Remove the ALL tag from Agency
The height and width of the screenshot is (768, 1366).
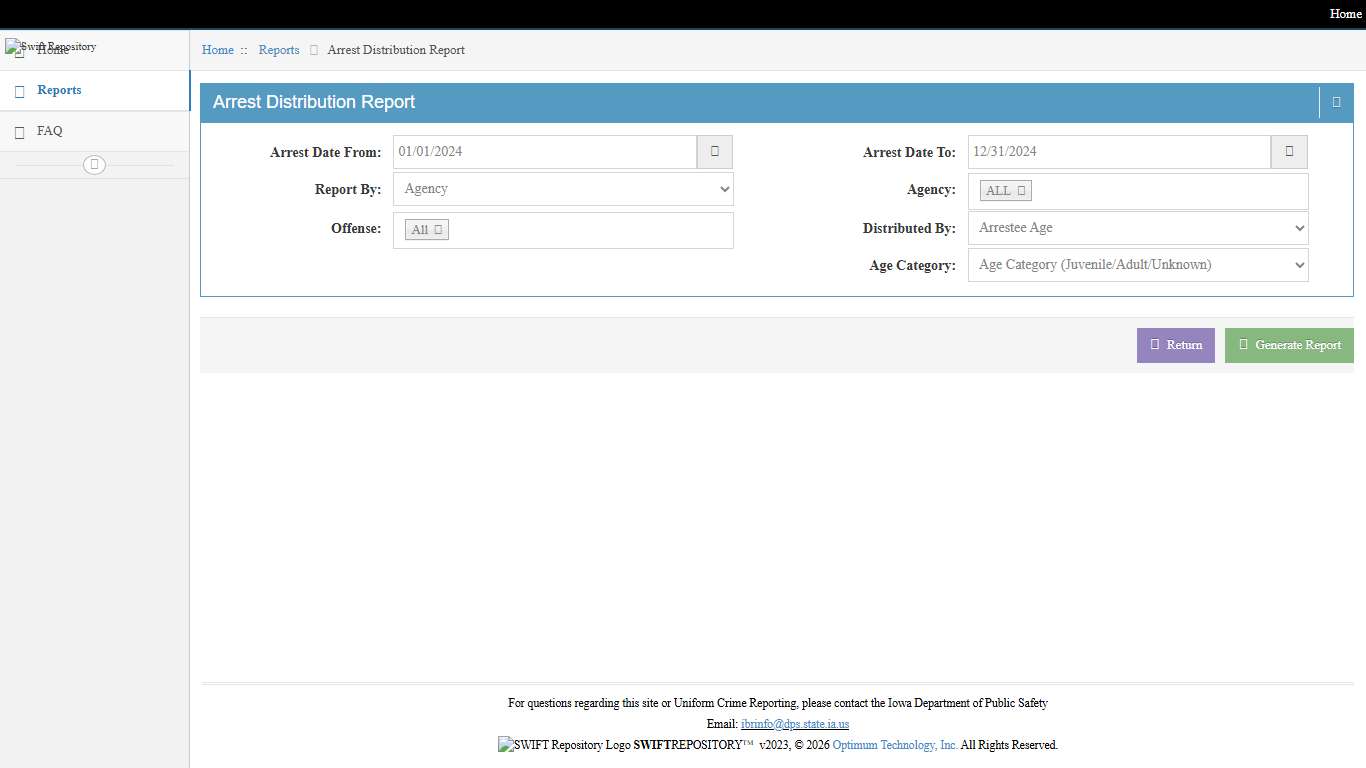tap(1021, 191)
